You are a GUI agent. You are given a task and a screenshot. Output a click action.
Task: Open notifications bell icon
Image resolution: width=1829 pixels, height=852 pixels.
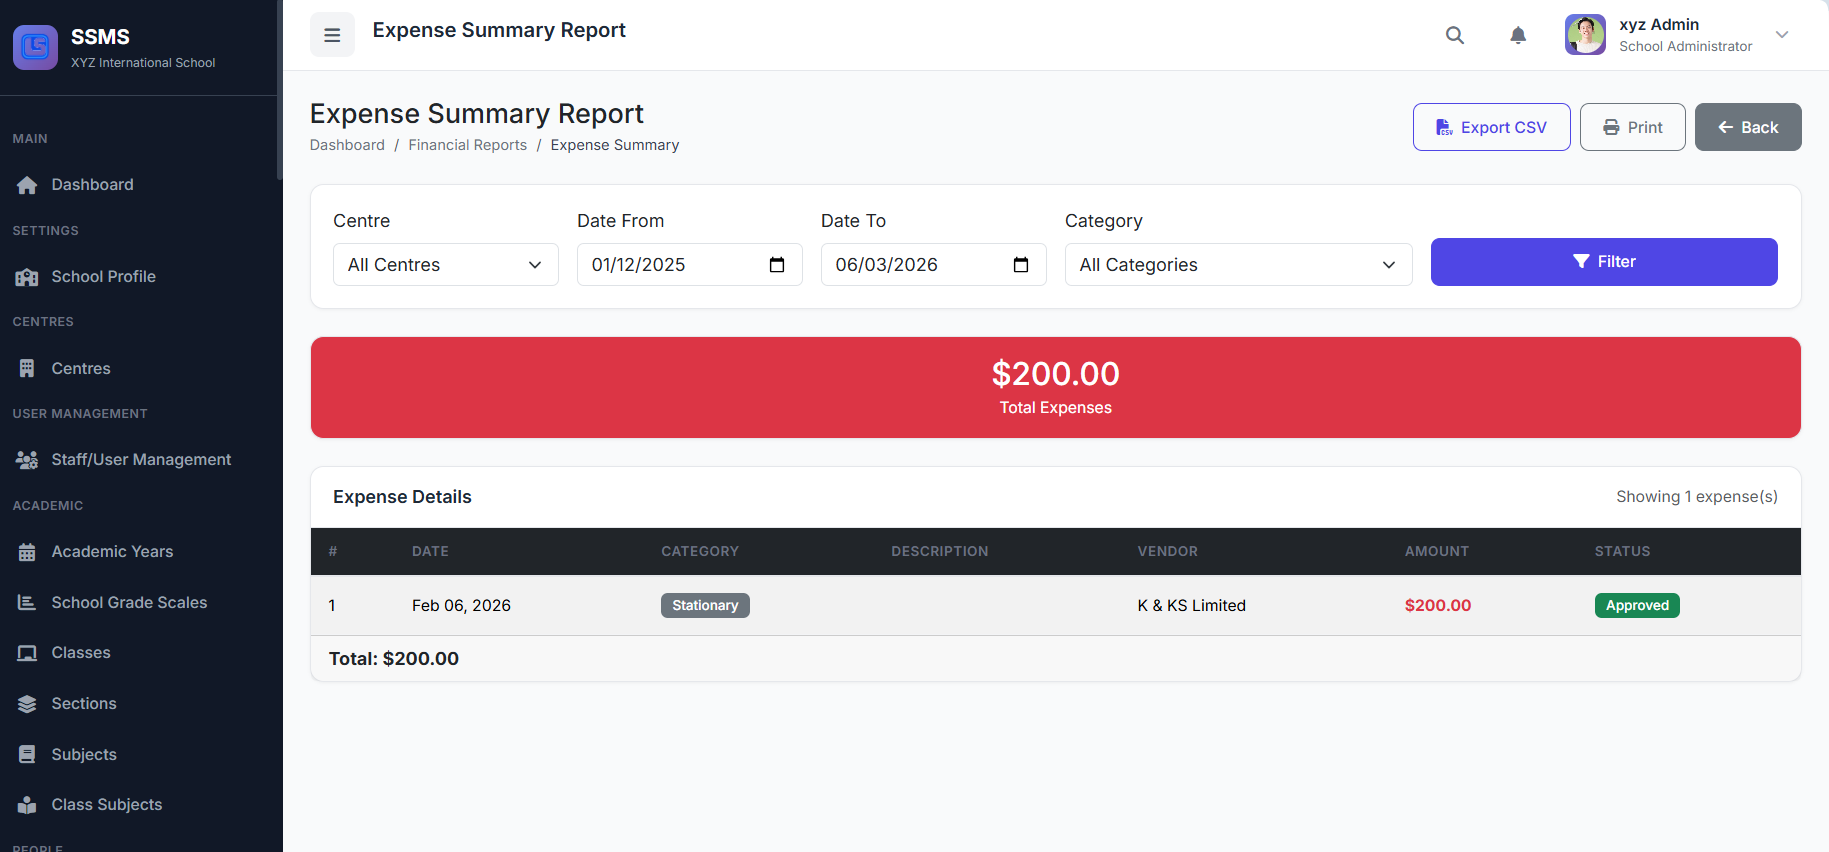point(1517,35)
